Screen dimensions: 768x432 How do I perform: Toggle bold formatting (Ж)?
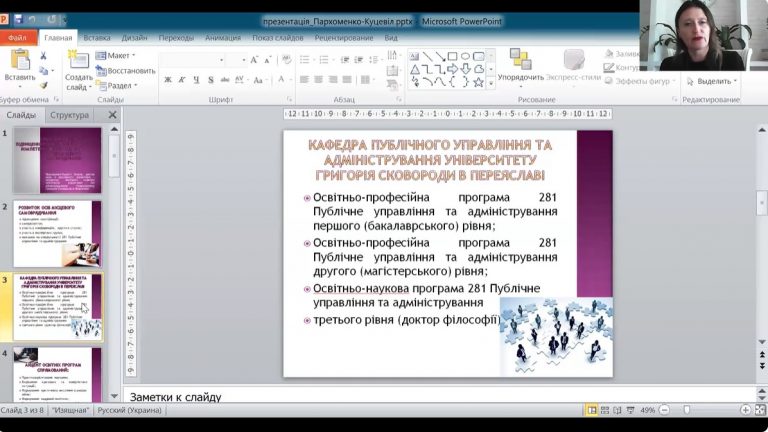click(x=168, y=79)
